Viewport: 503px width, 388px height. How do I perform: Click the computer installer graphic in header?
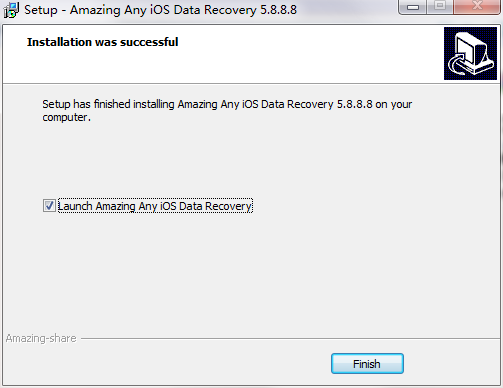470,53
